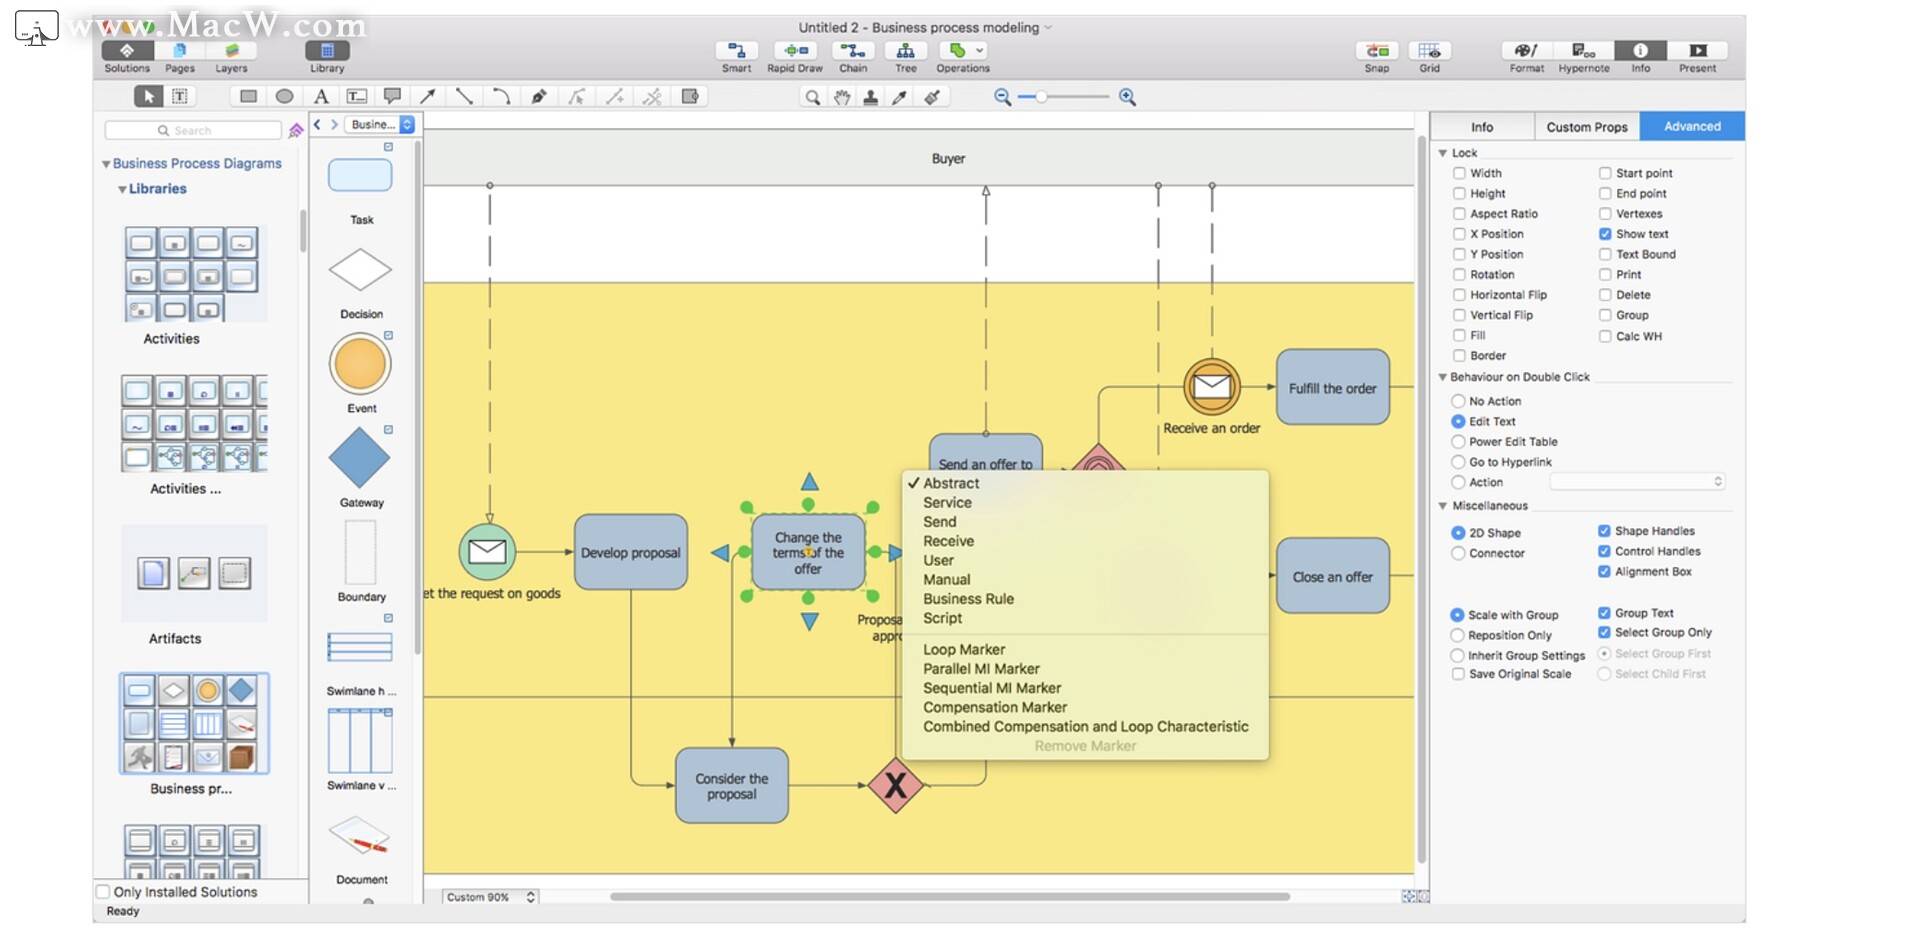Open the Hypernote tool

coord(1583,55)
